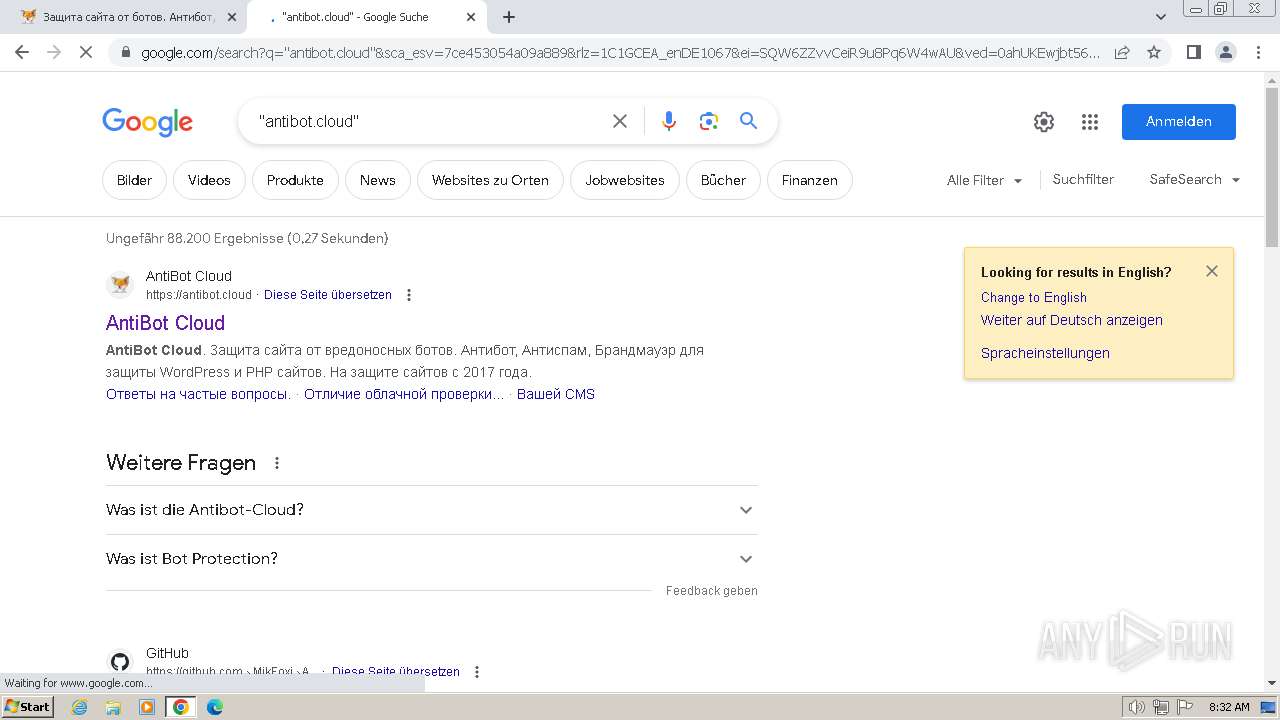Open the AntiBot Cloud result title

[x=165, y=323]
